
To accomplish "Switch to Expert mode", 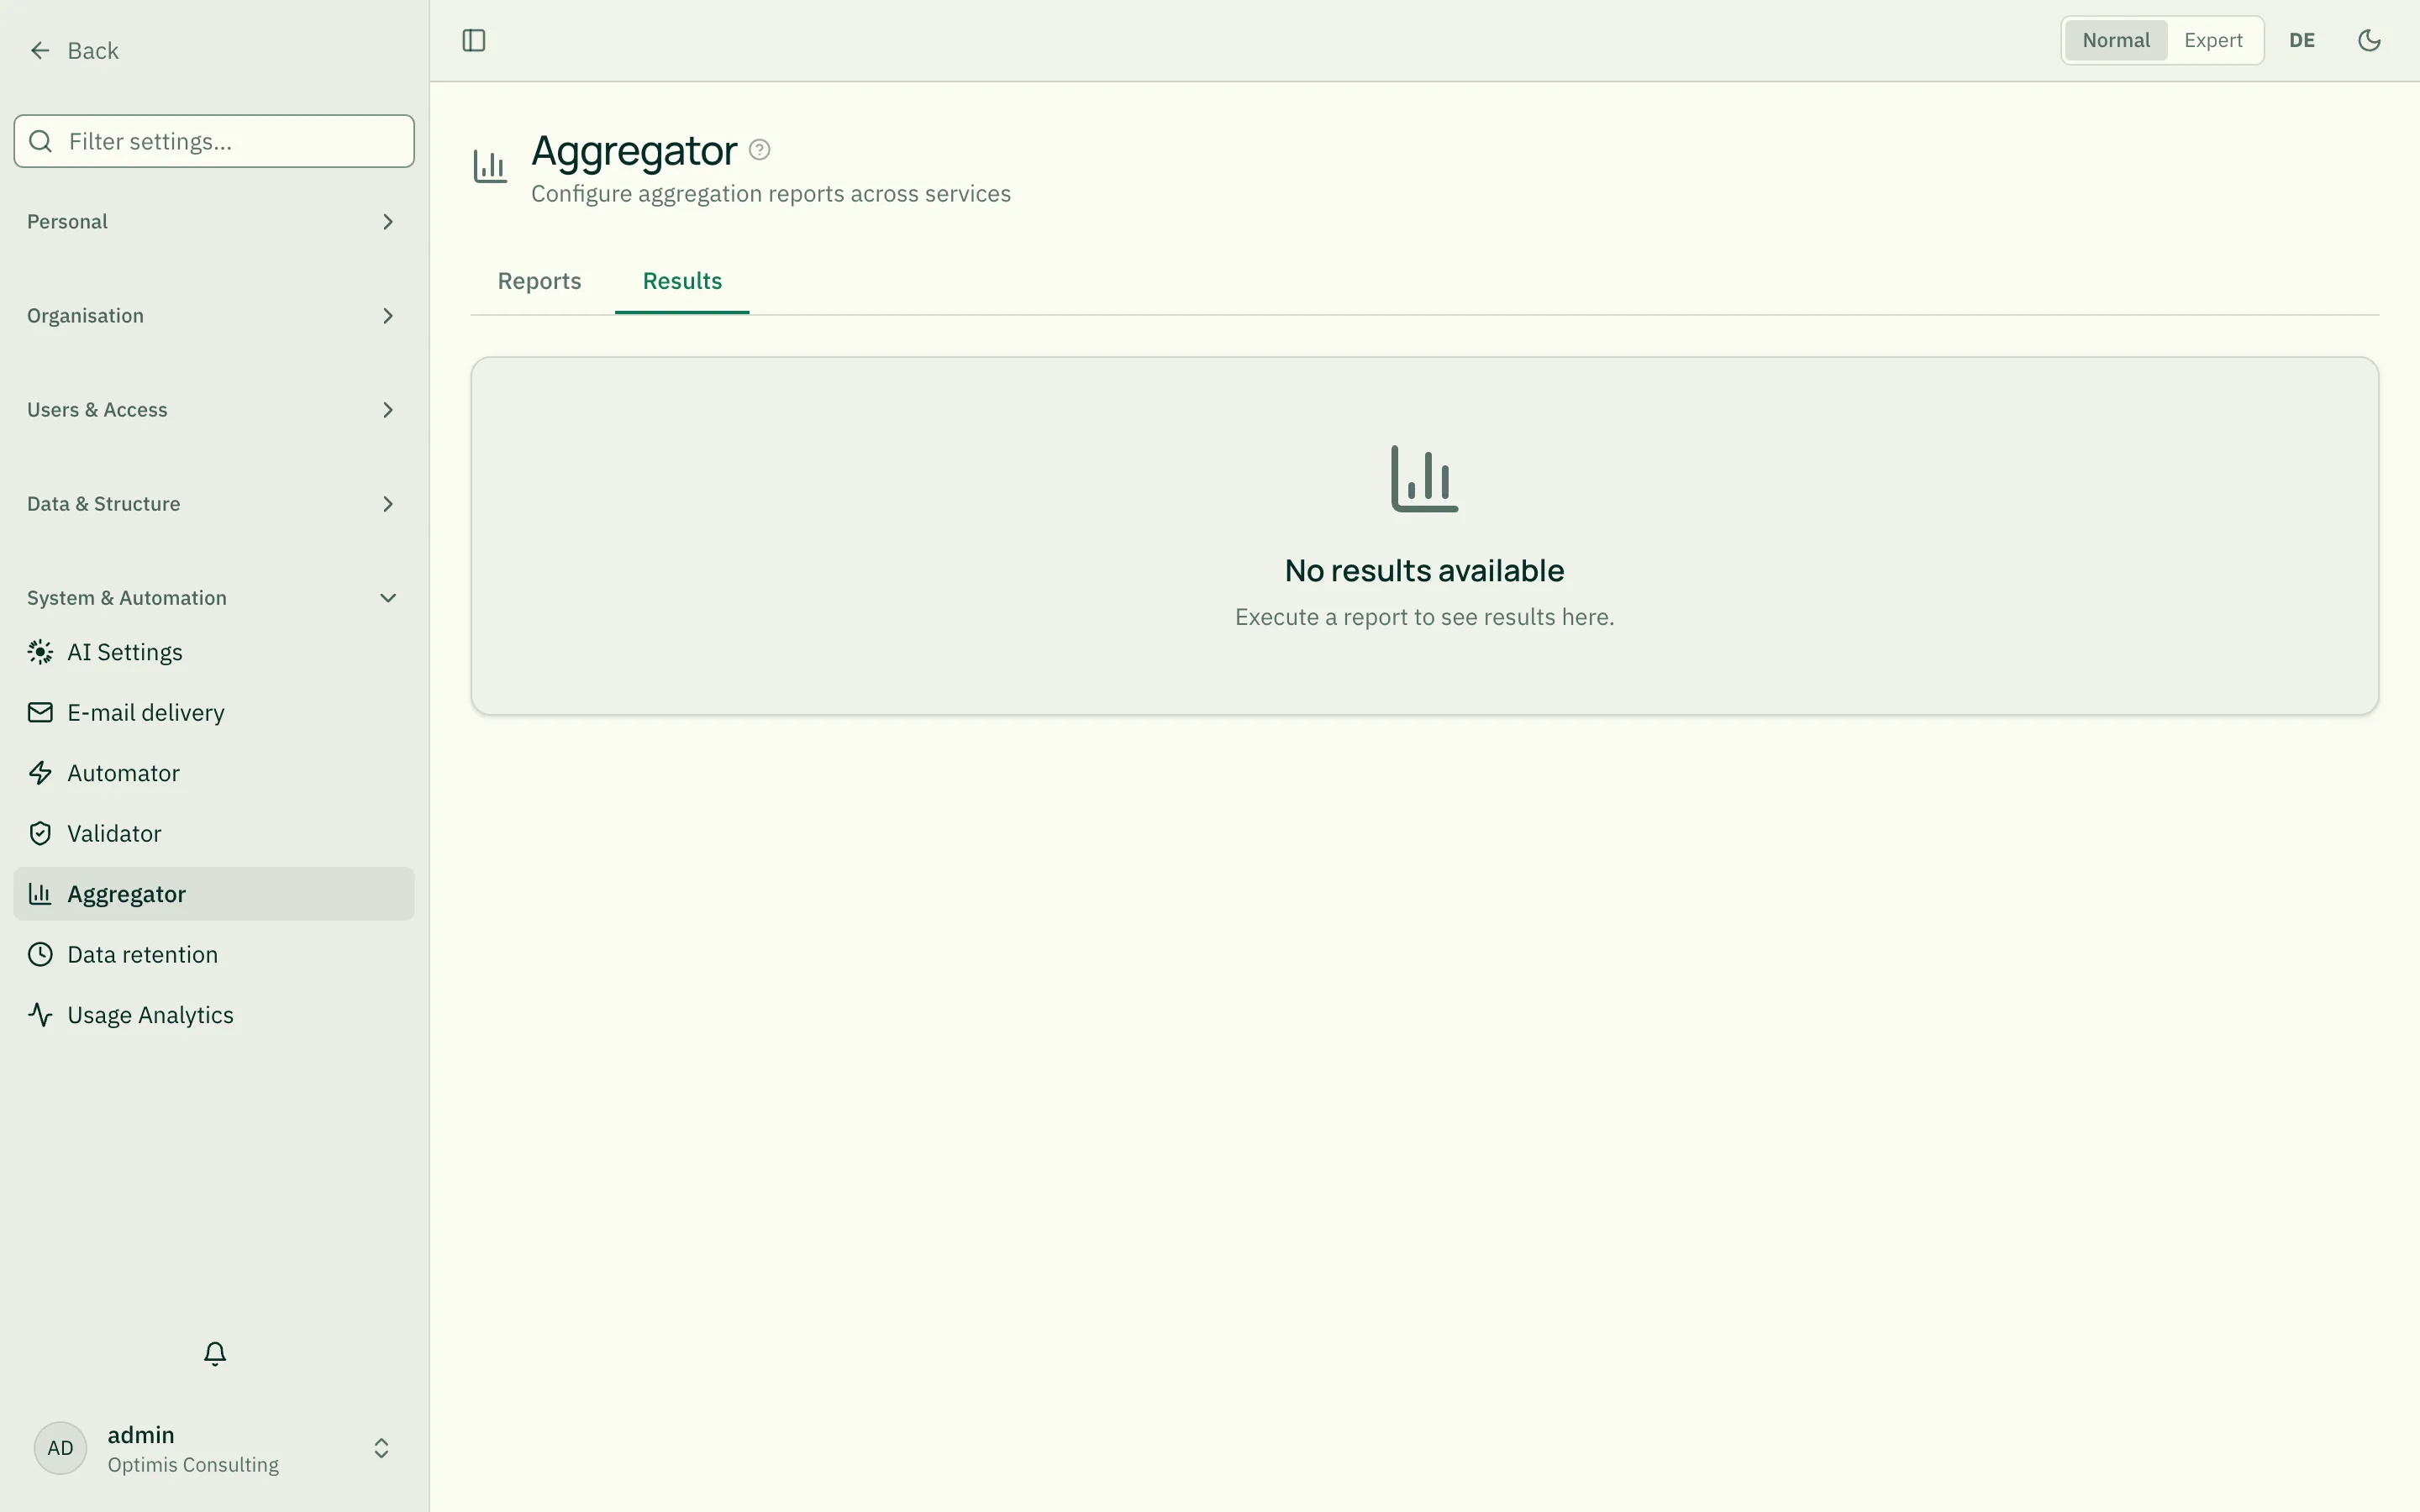I will 2213,41.
